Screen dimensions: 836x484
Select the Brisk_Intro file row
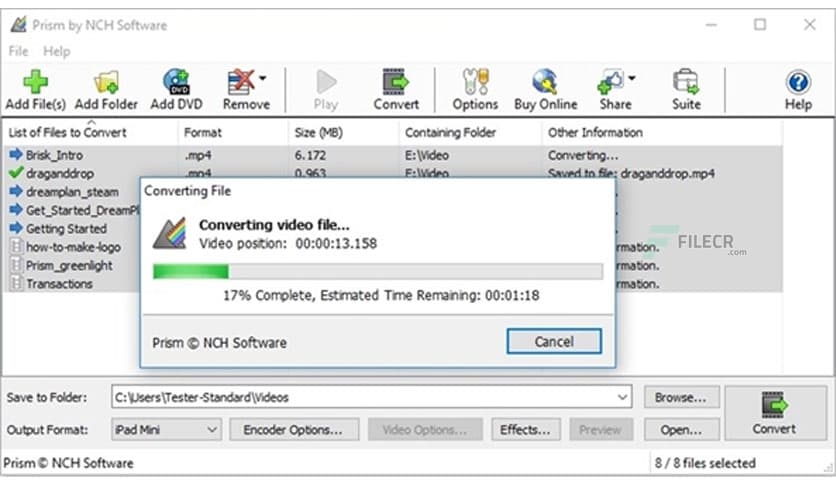tap(393, 155)
